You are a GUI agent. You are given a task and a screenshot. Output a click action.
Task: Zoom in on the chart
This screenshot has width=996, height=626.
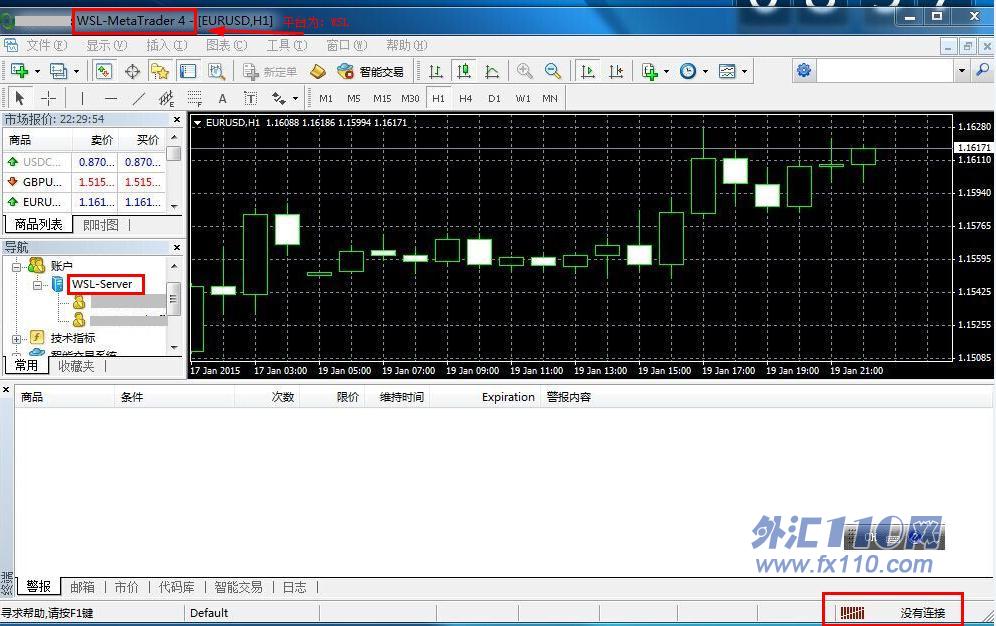point(525,71)
